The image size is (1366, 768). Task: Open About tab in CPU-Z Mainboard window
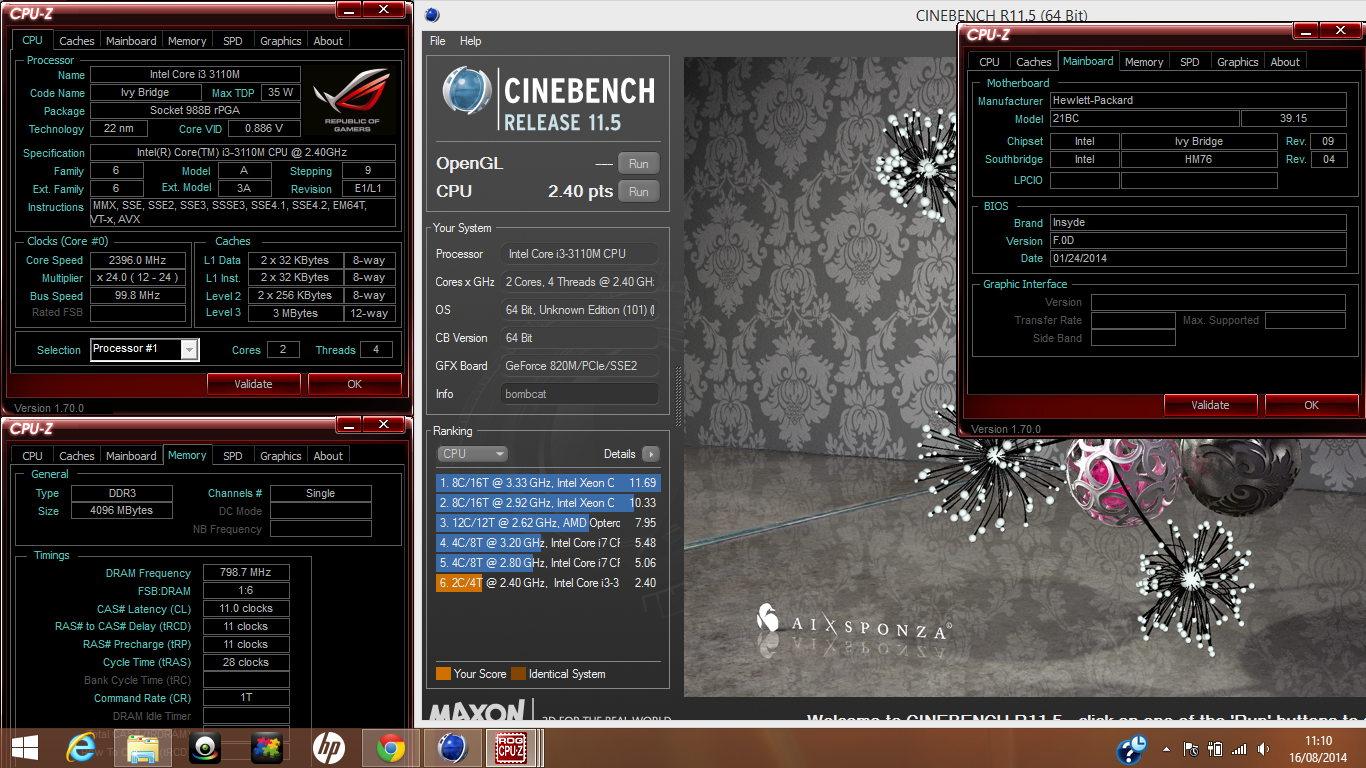click(x=1285, y=62)
